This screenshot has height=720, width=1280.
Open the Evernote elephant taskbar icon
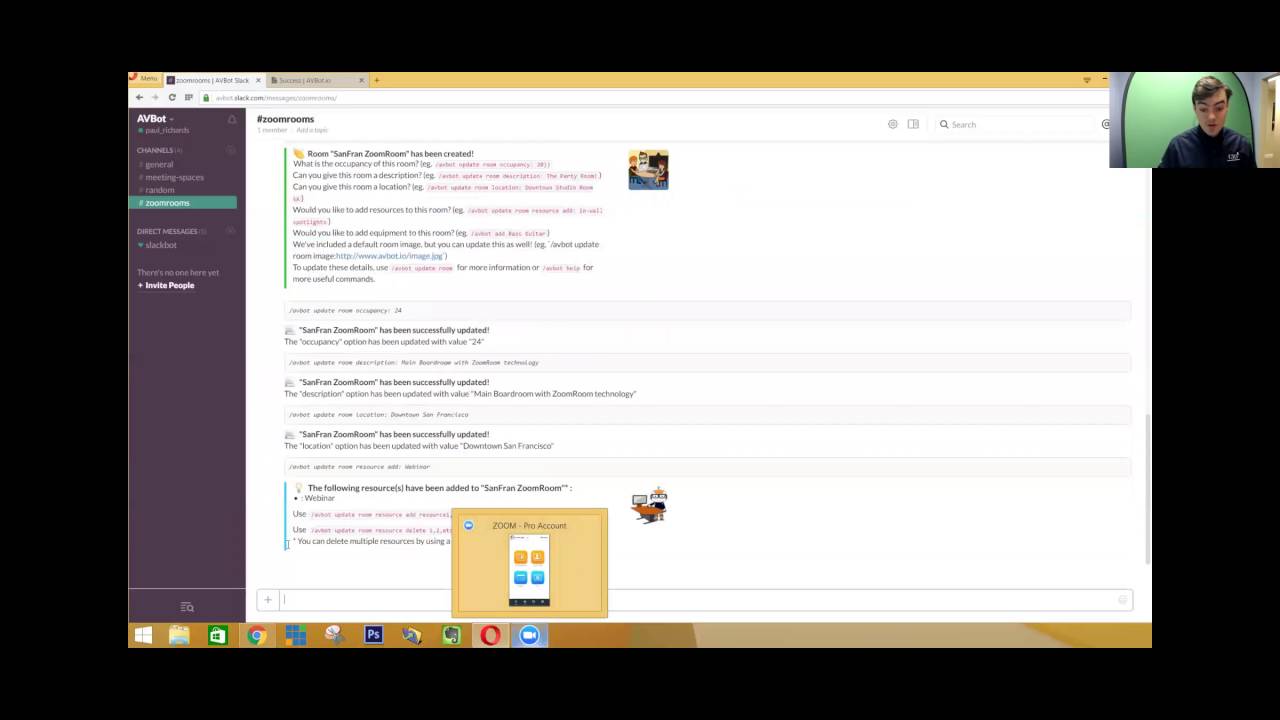click(451, 635)
